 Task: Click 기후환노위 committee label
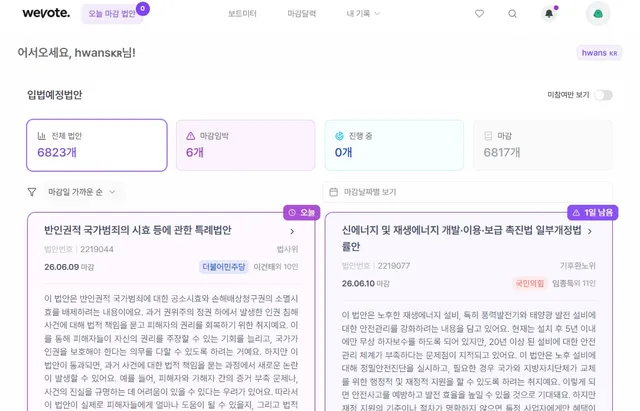coord(578,266)
